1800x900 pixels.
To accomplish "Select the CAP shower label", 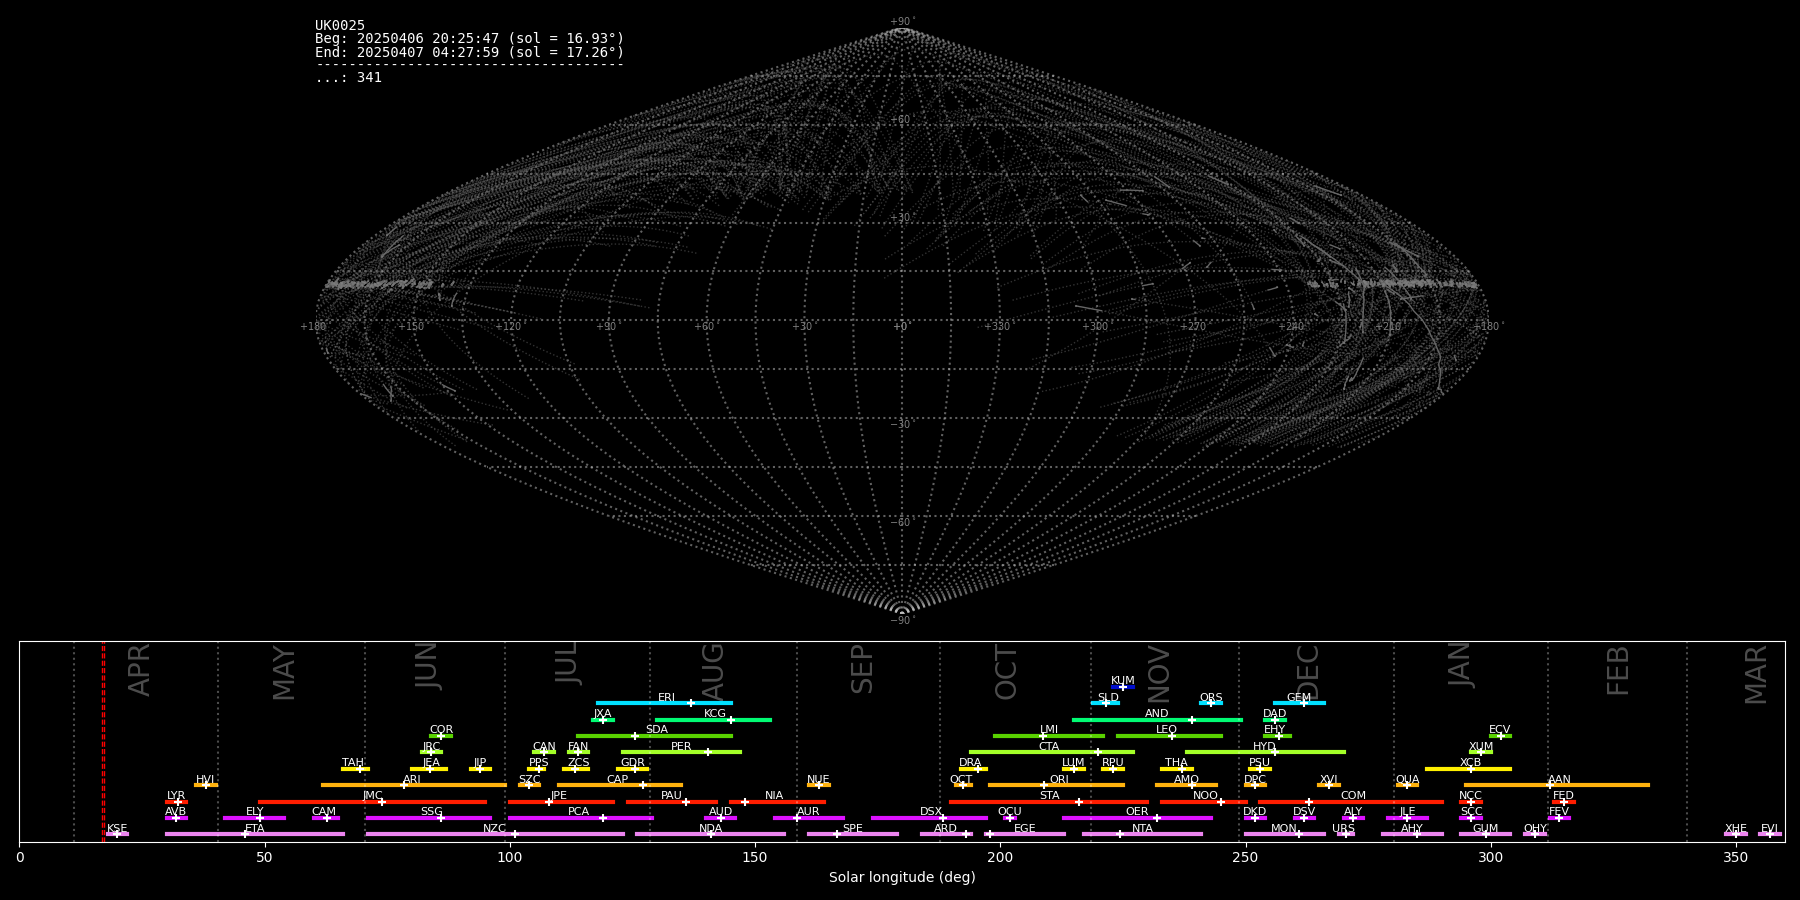I will [x=618, y=780].
